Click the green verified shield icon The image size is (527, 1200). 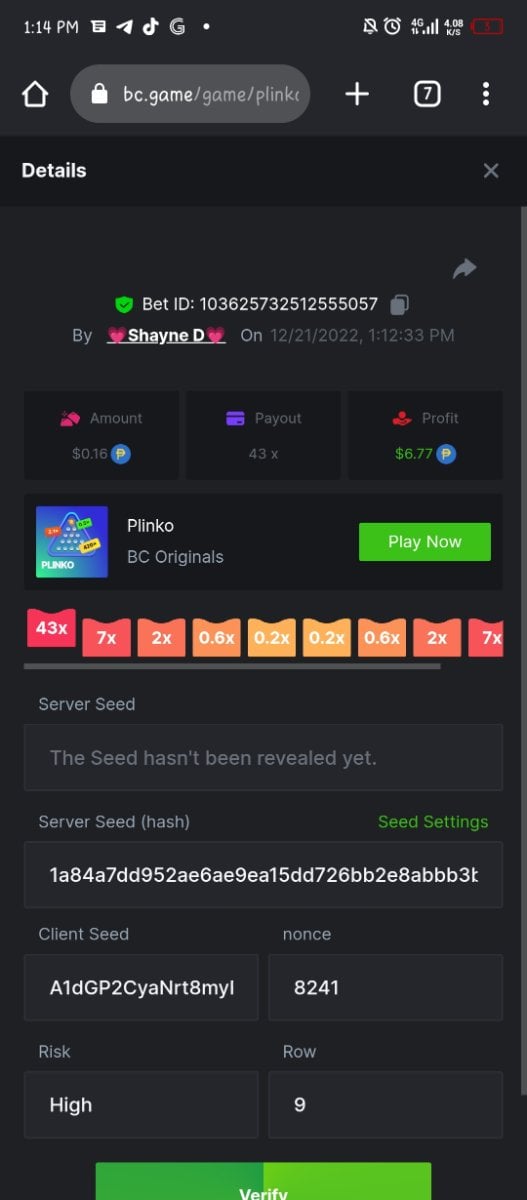(x=124, y=304)
